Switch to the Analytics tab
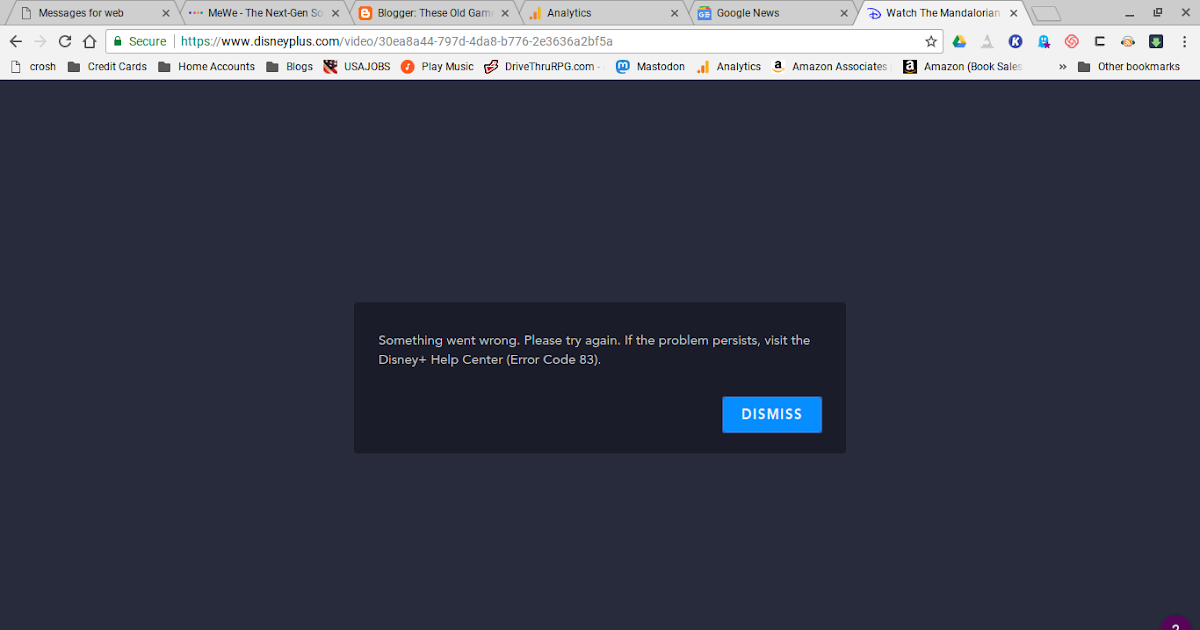1200x630 pixels. click(602, 13)
